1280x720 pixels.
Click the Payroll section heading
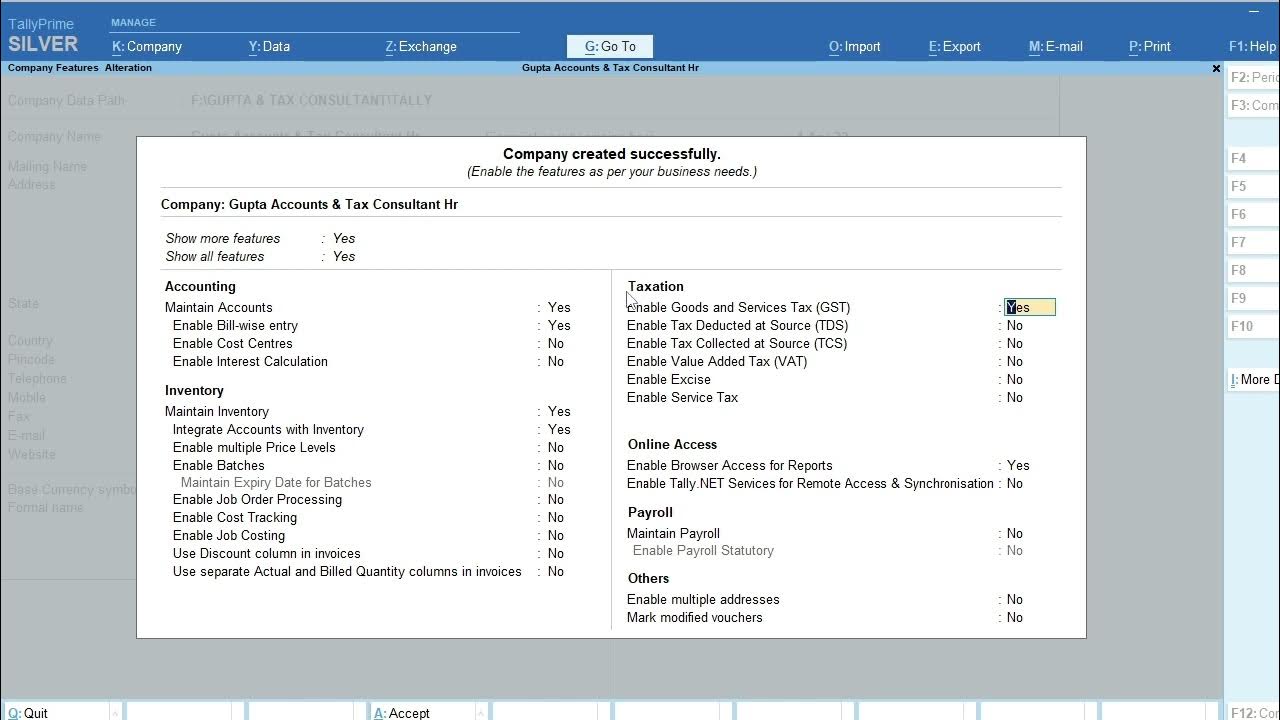click(650, 513)
